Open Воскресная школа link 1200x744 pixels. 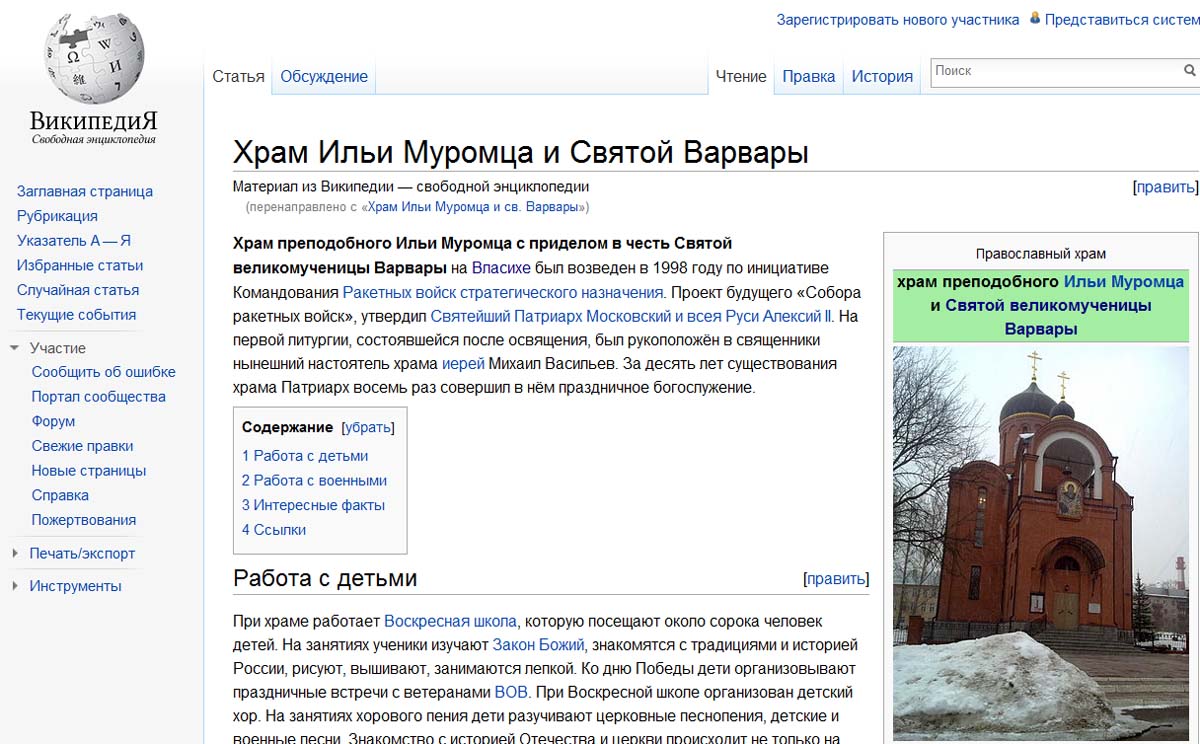tap(450, 621)
